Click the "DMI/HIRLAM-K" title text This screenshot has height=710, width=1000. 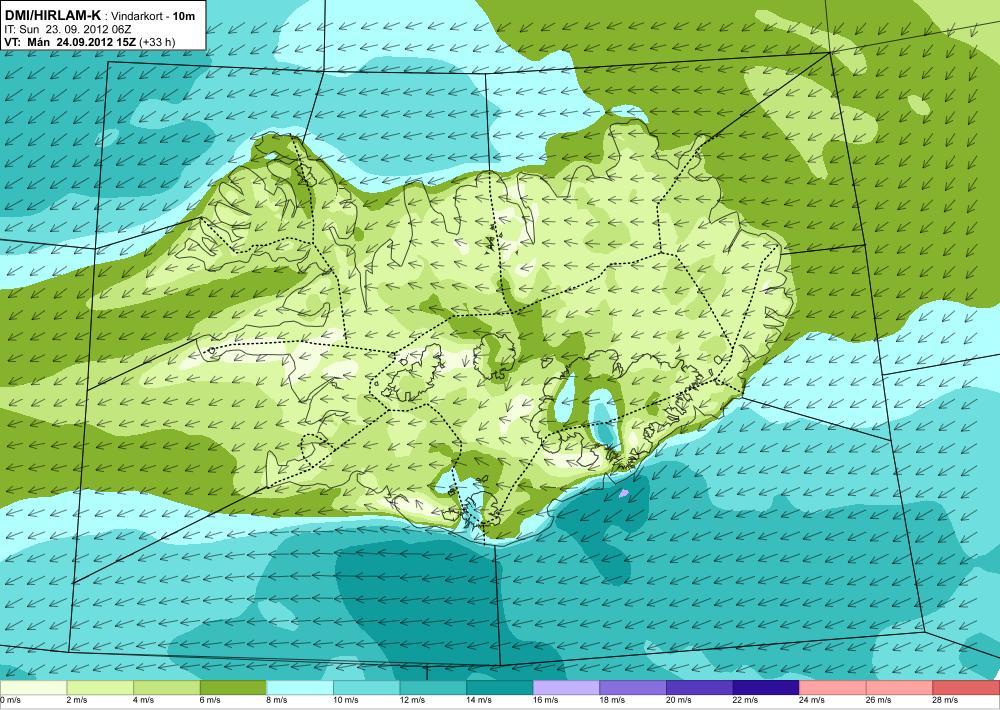point(52,15)
